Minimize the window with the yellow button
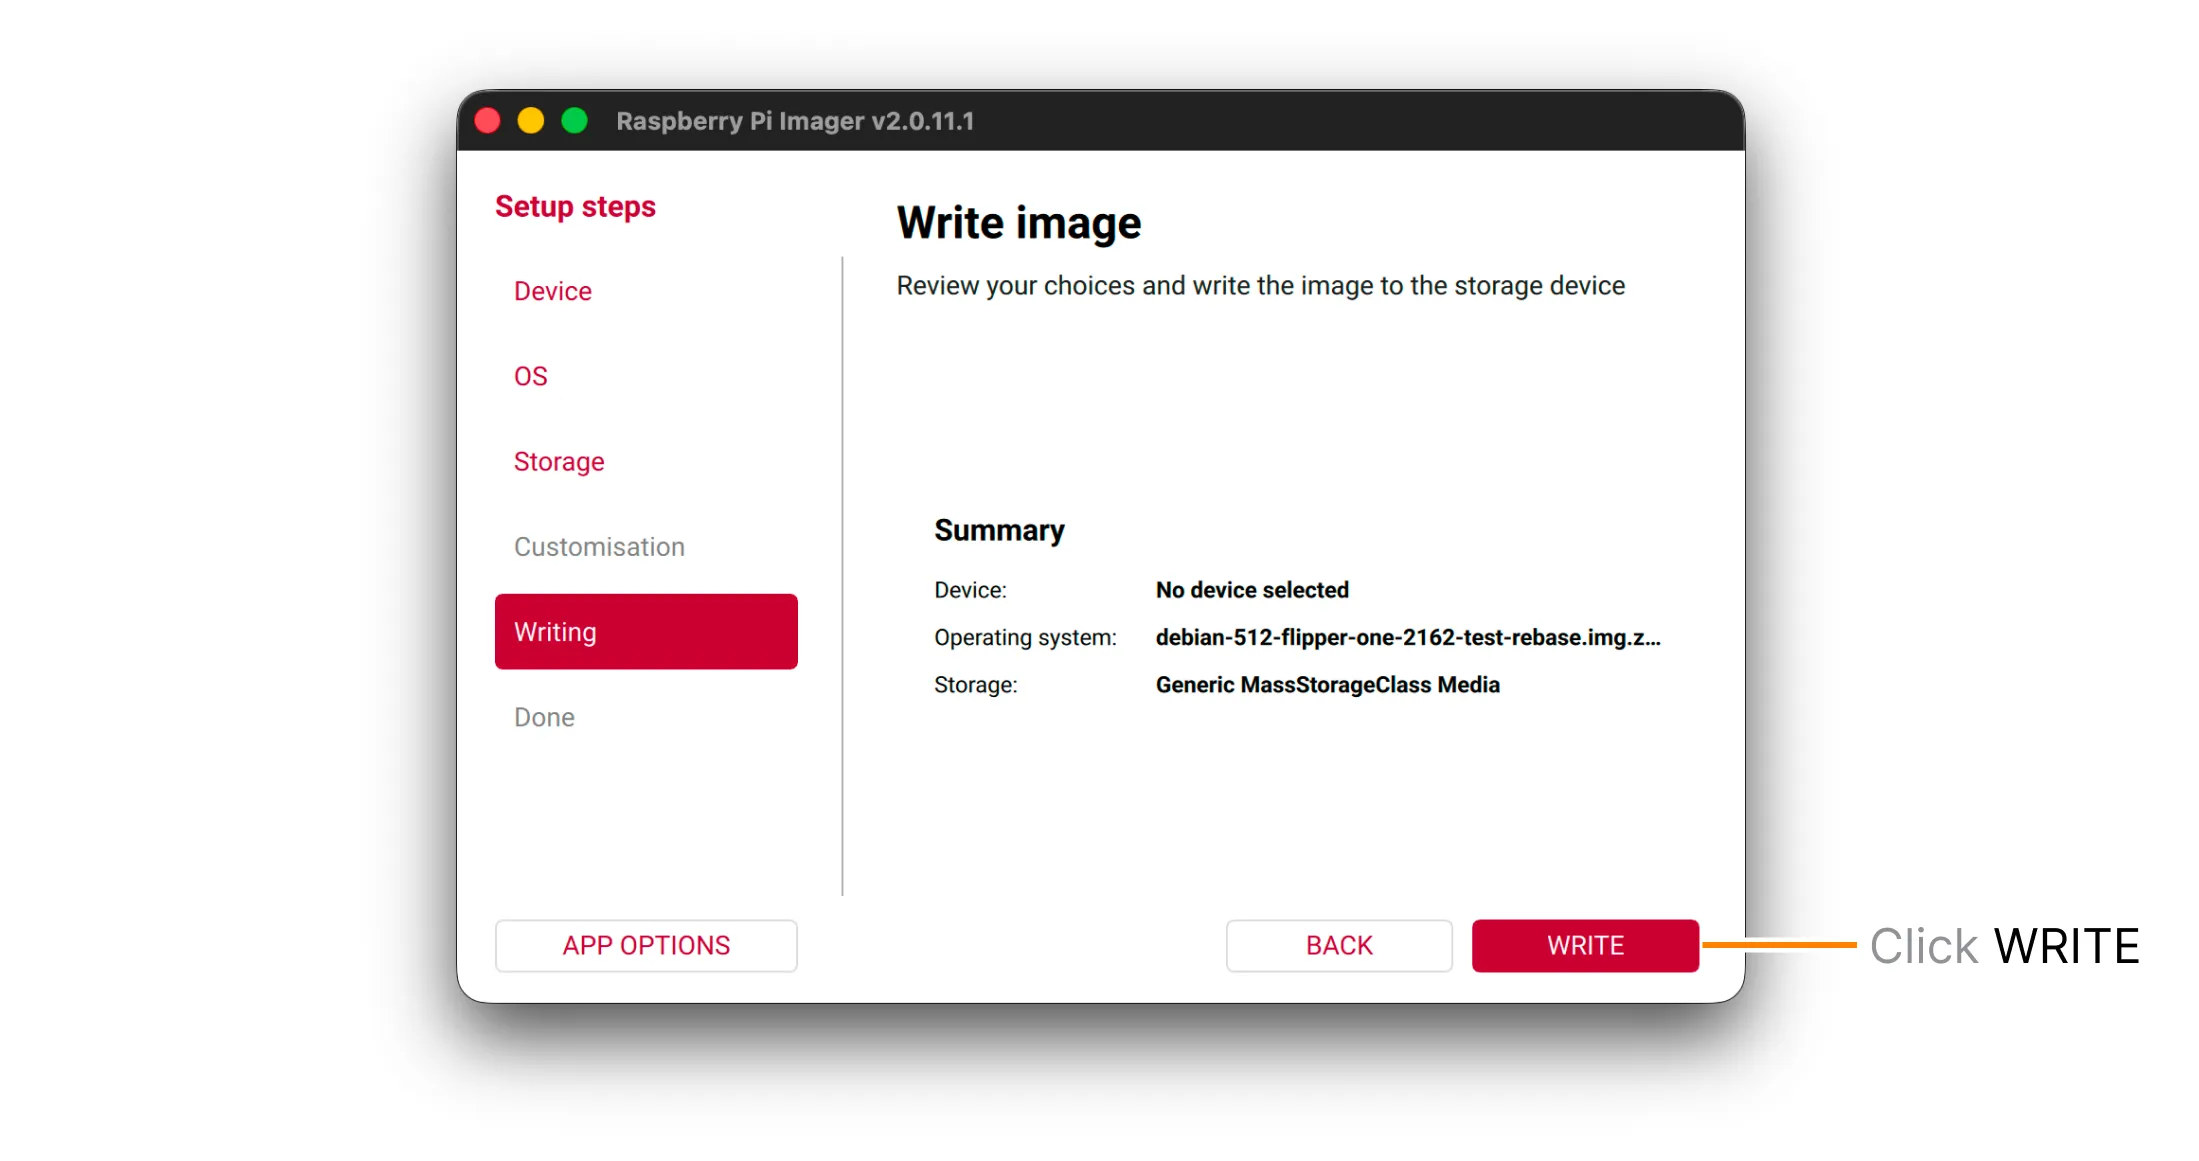Screen dimensions: 2199x1161 [x=531, y=121]
